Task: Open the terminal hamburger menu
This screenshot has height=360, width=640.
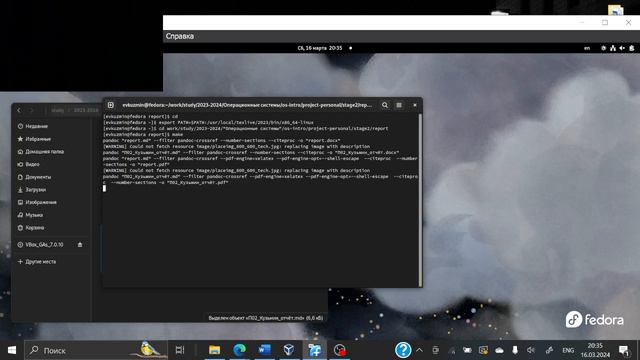Action: (x=399, y=105)
